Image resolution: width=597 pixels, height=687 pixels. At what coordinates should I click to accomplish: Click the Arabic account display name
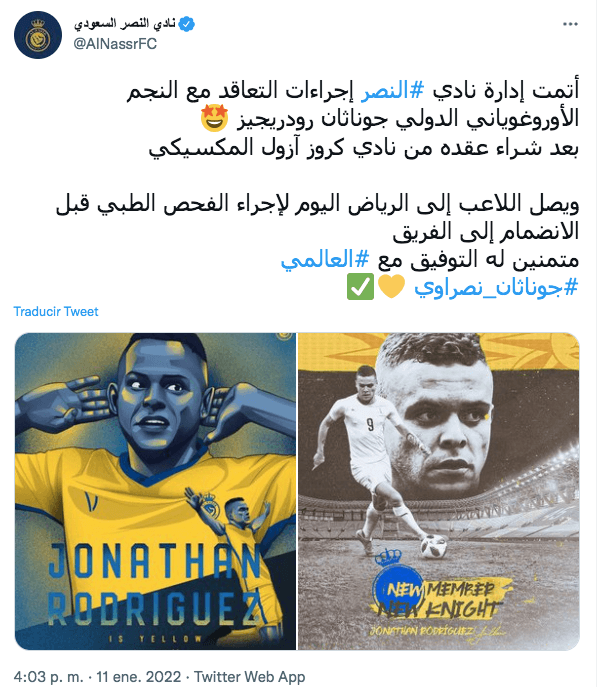(x=125, y=23)
